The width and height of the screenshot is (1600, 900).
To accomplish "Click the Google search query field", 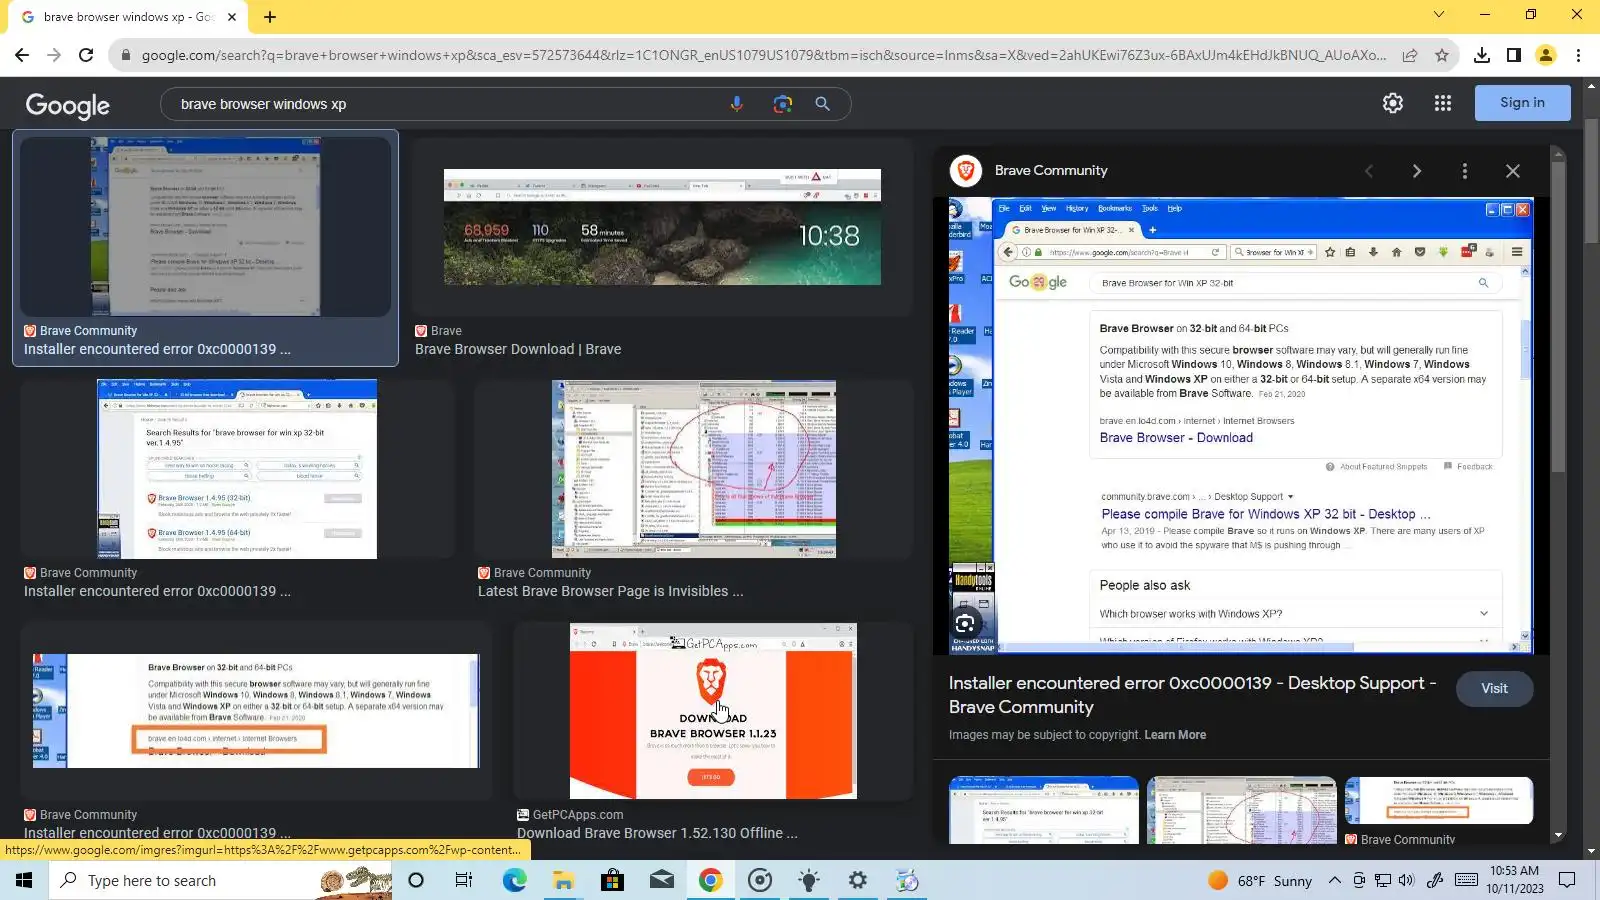I will pos(445,104).
